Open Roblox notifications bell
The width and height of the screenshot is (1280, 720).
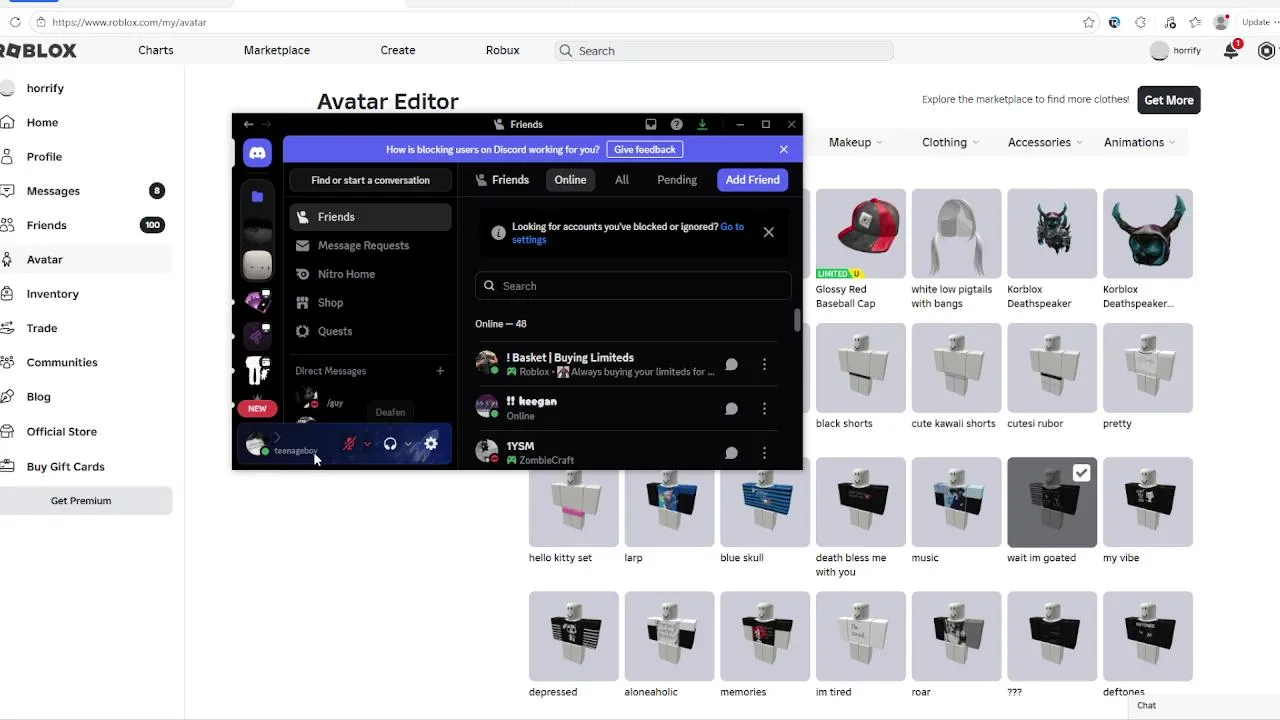(1231, 50)
